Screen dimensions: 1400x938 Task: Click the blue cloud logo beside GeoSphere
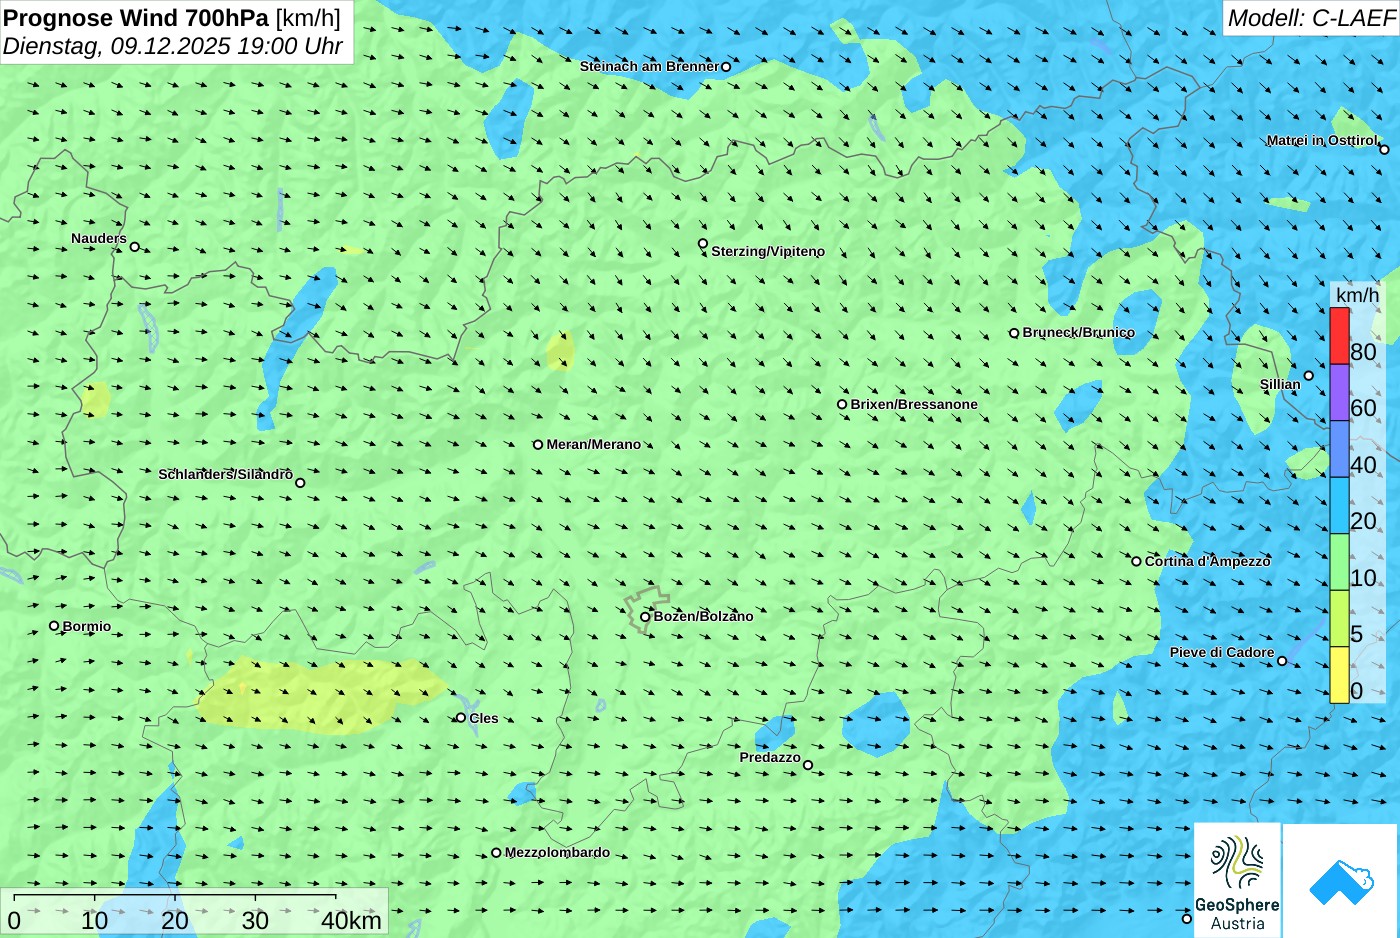click(x=1340, y=881)
